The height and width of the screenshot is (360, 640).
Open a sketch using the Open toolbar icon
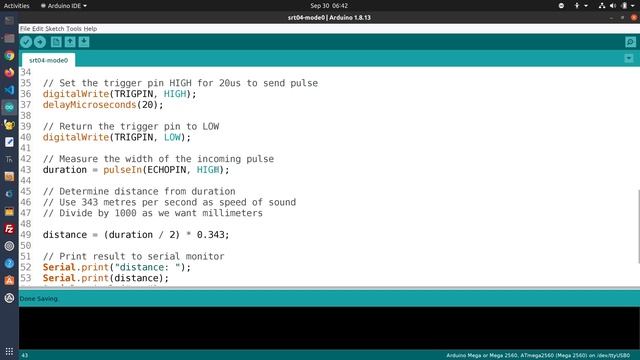coord(70,42)
